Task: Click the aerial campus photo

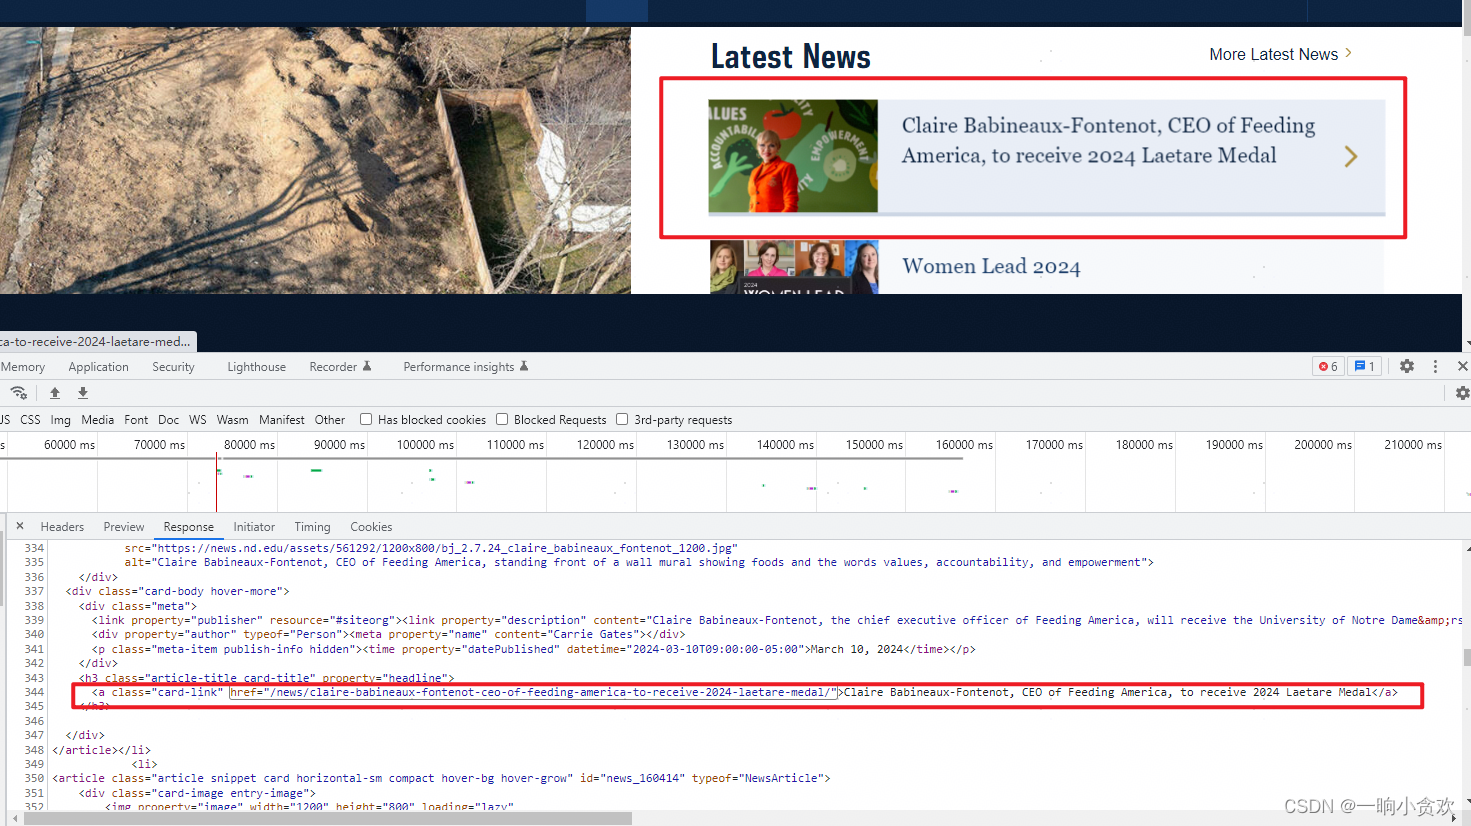Action: point(315,160)
